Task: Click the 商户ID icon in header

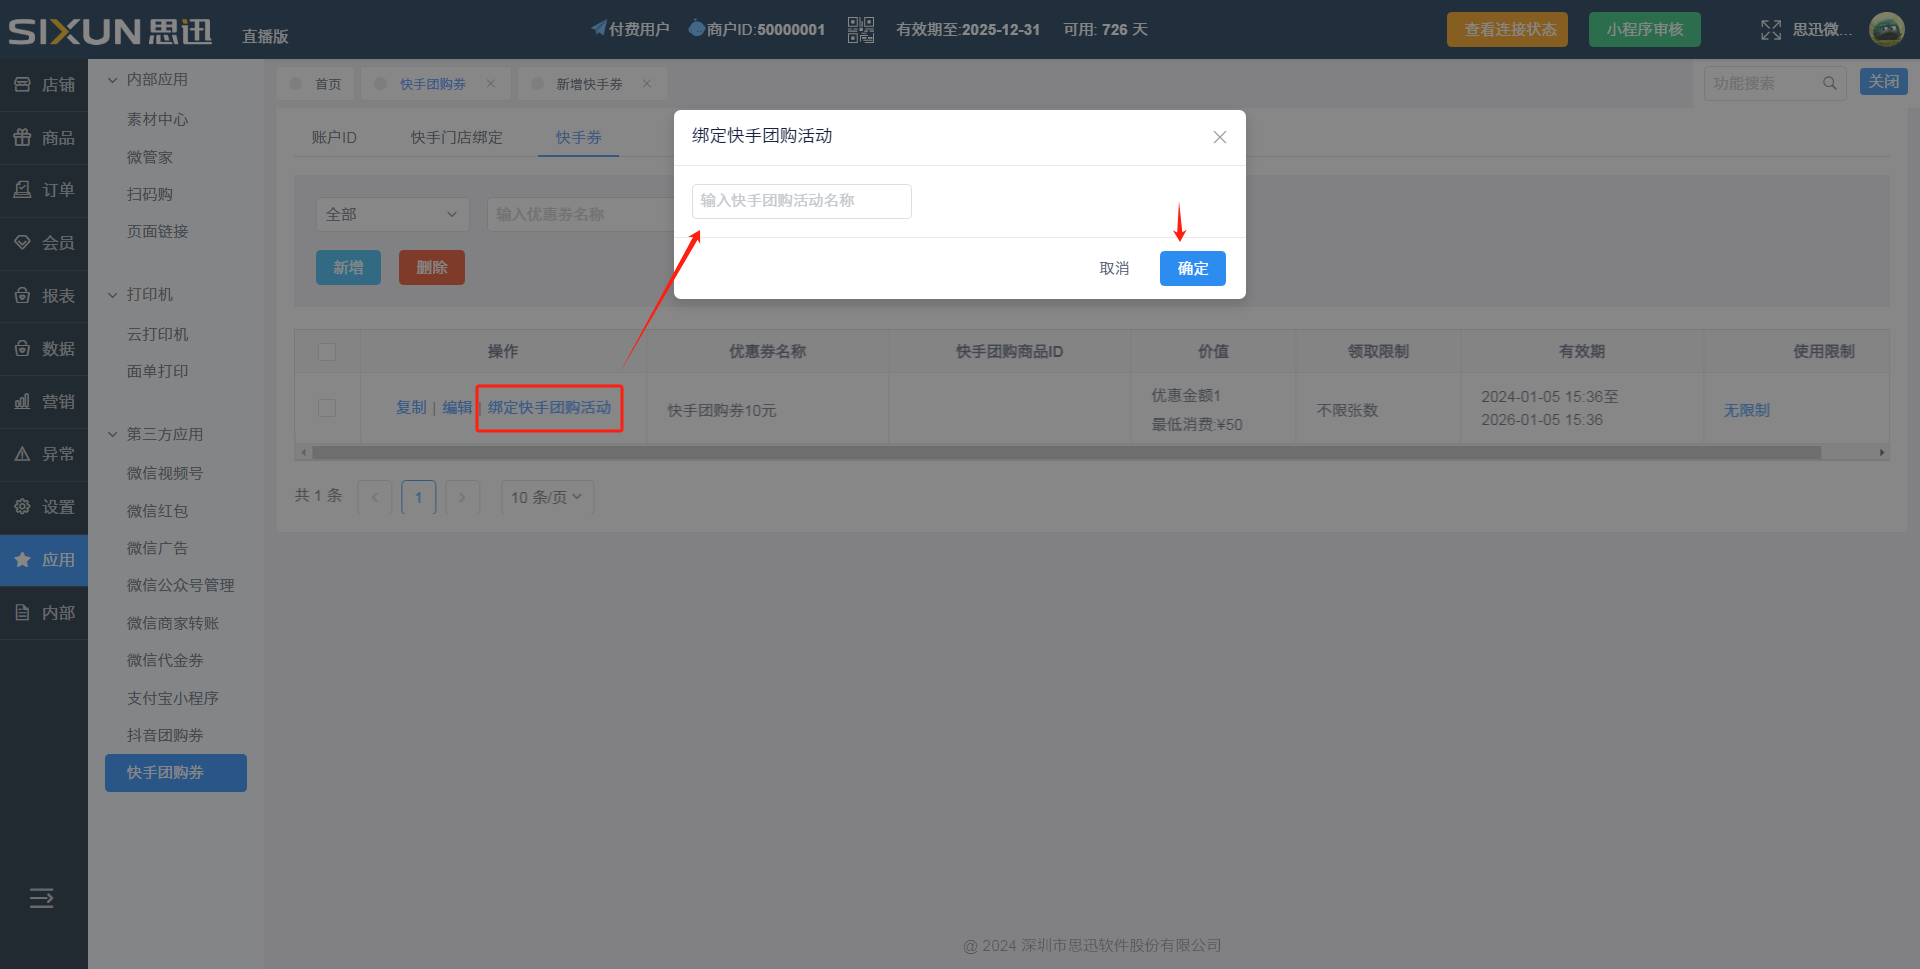Action: (x=697, y=28)
